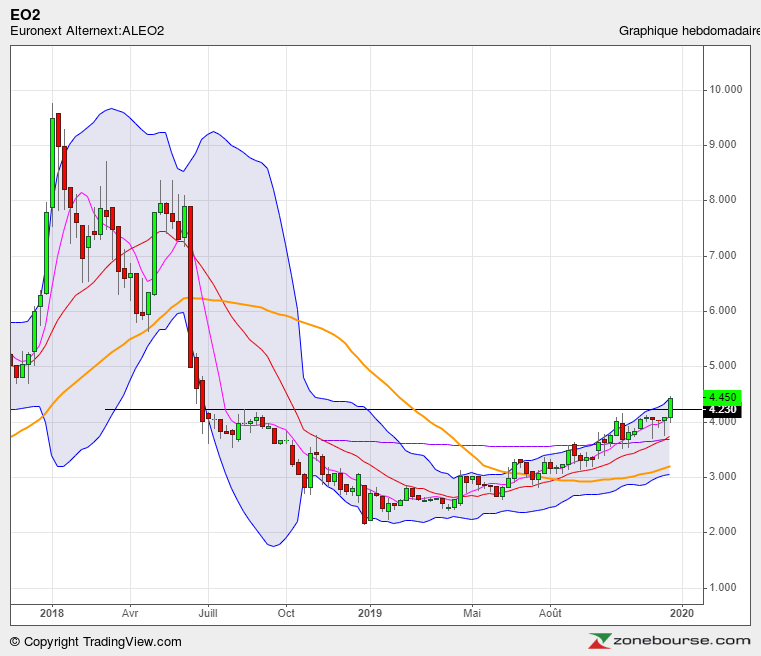Click the Août date axis label
The height and width of the screenshot is (656, 761).
[550, 613]
